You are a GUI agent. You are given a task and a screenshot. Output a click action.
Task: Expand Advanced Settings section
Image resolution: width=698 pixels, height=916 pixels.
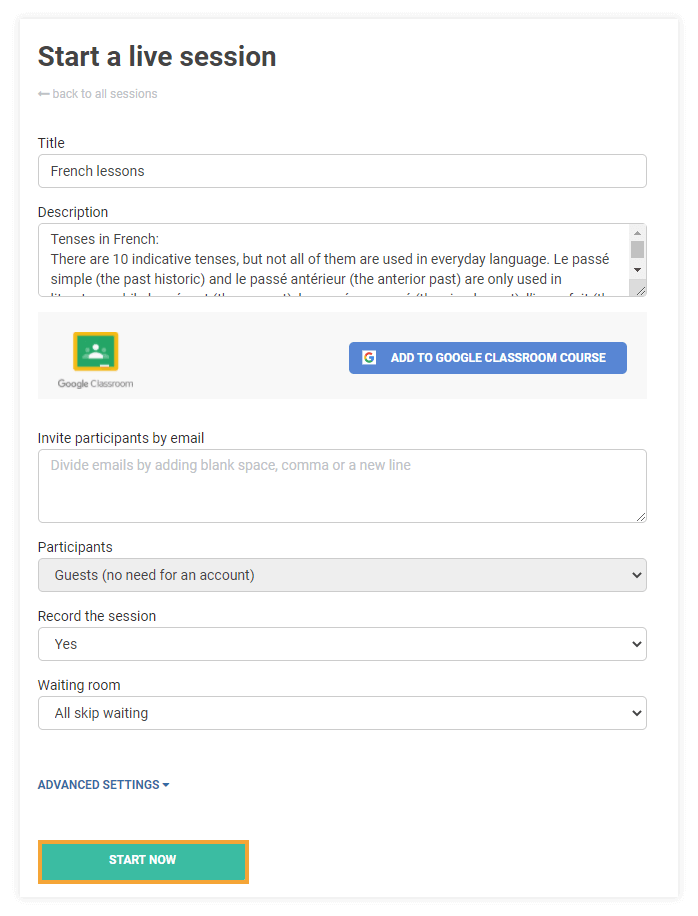(x=103, y=785)
